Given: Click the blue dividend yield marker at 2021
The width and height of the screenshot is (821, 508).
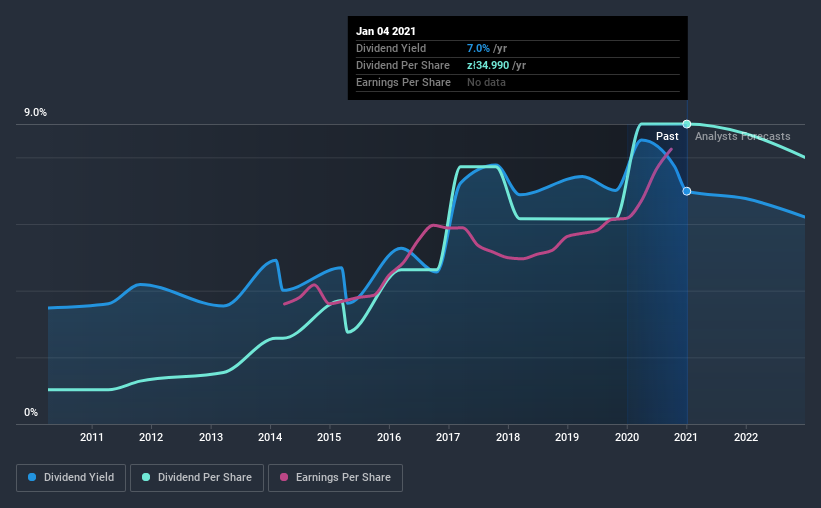Looking at the screenshot, I should [x=687, y=191].
